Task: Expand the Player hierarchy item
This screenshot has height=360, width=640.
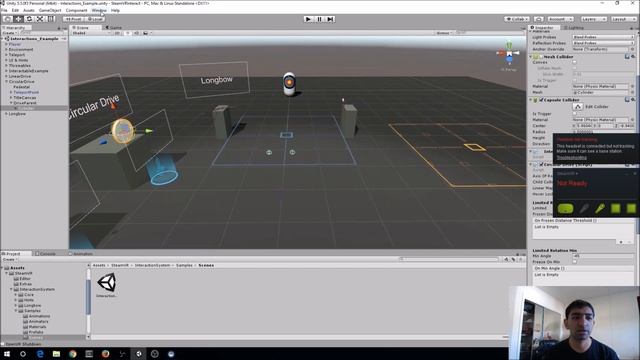Action: click(6, 44)
